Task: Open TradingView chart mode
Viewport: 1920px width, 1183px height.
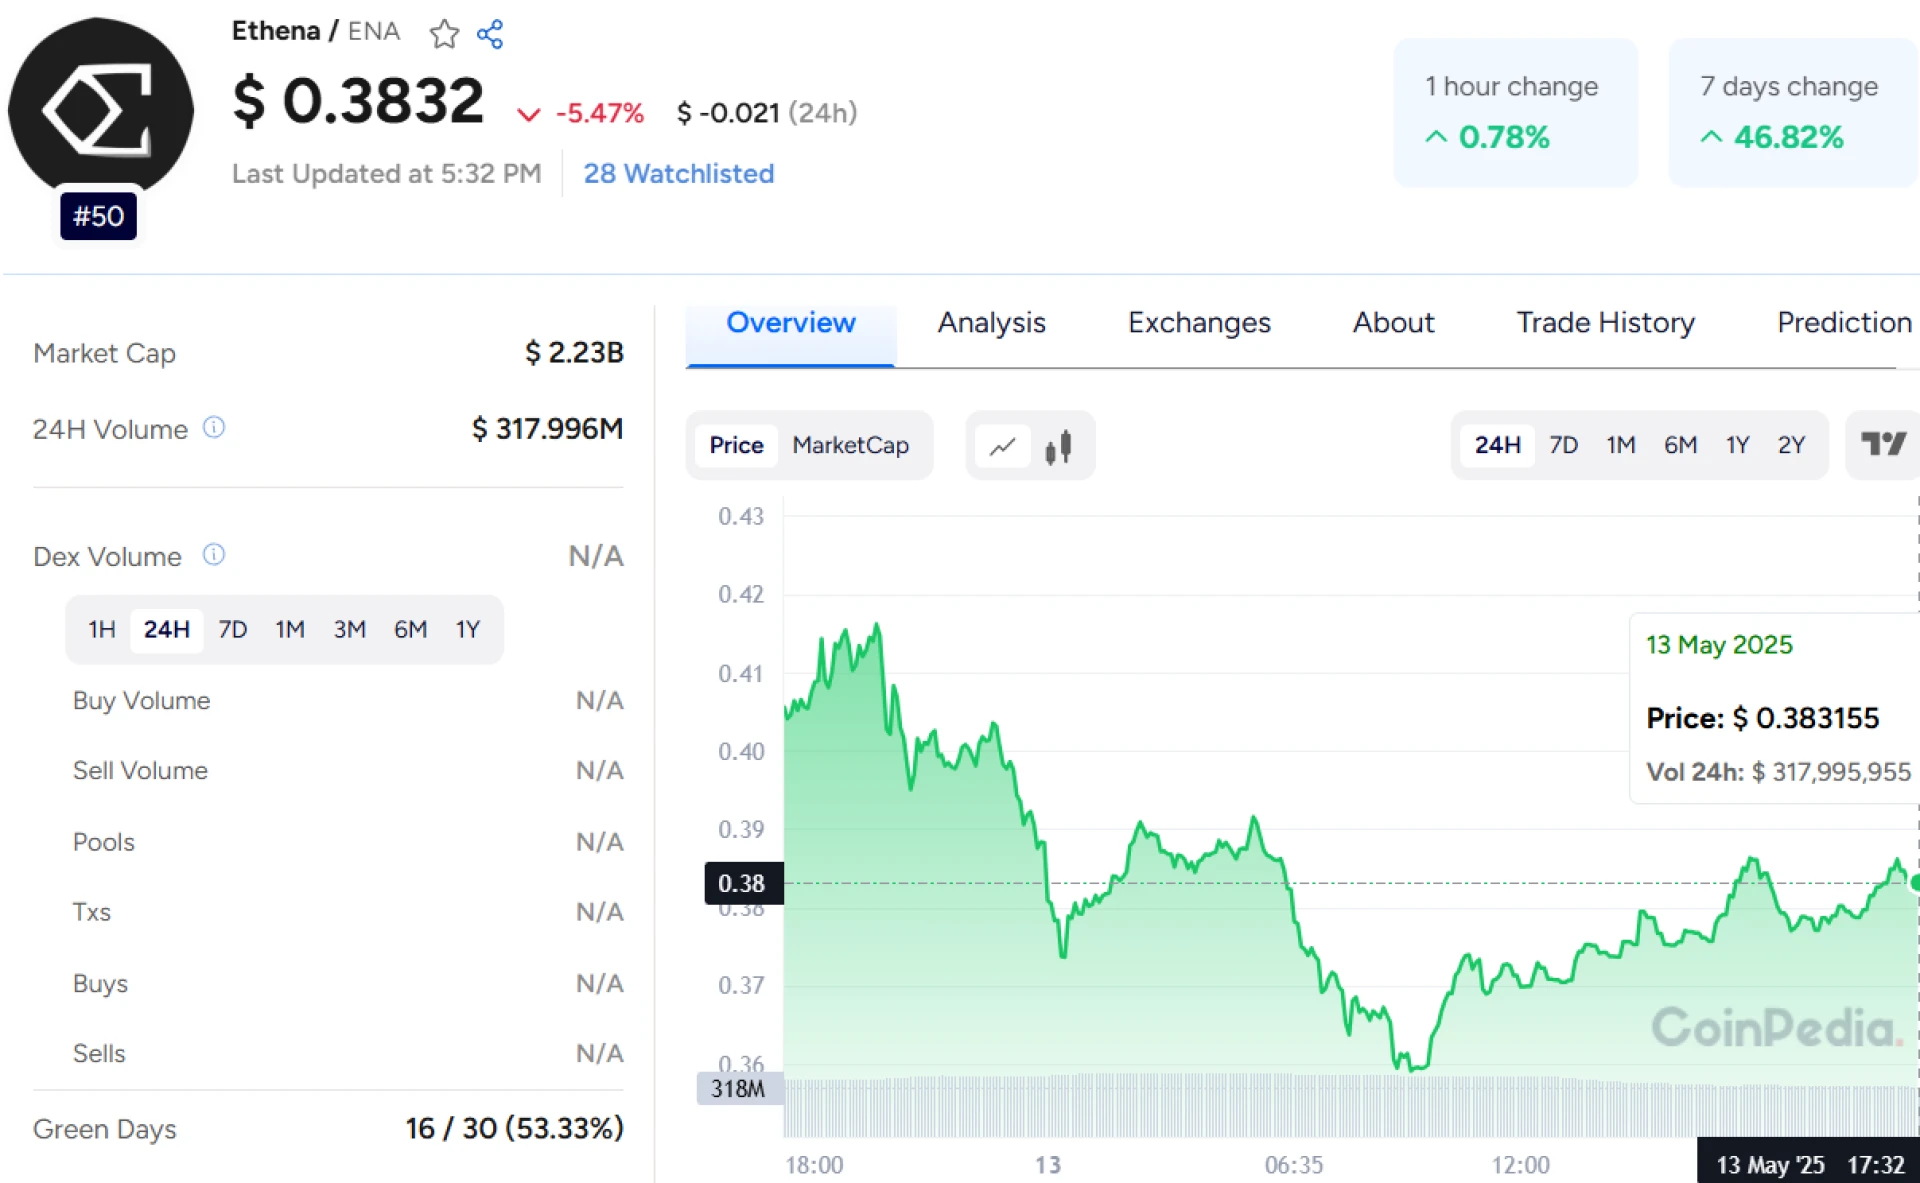Action: pyautogui.click(x=1882, y=444)
